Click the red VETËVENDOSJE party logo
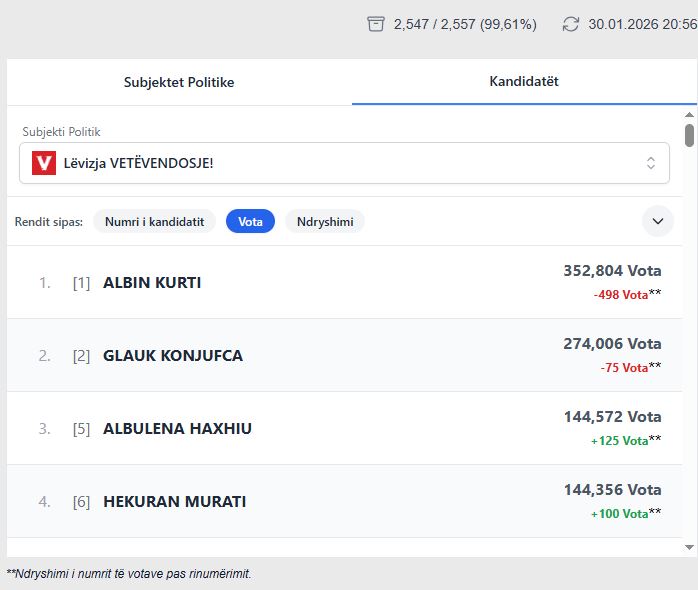The image size is (698, 590). point(44,163)
